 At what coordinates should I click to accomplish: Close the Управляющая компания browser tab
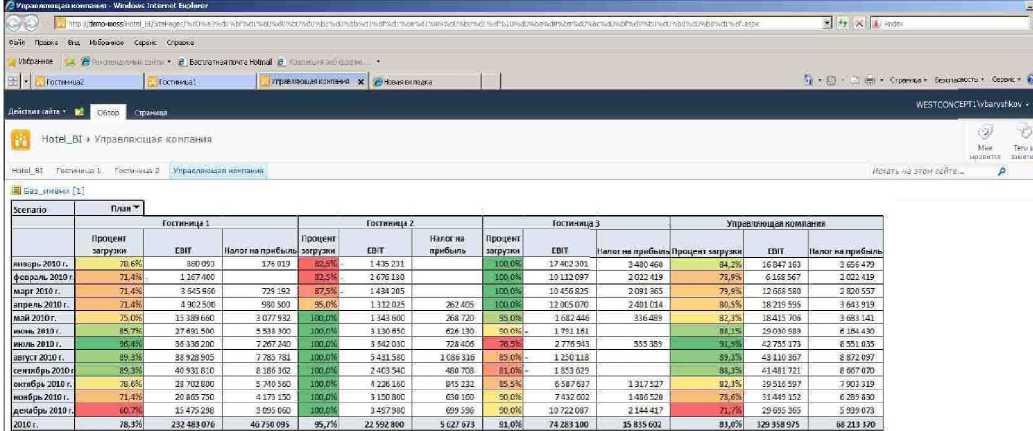(360, 82)
